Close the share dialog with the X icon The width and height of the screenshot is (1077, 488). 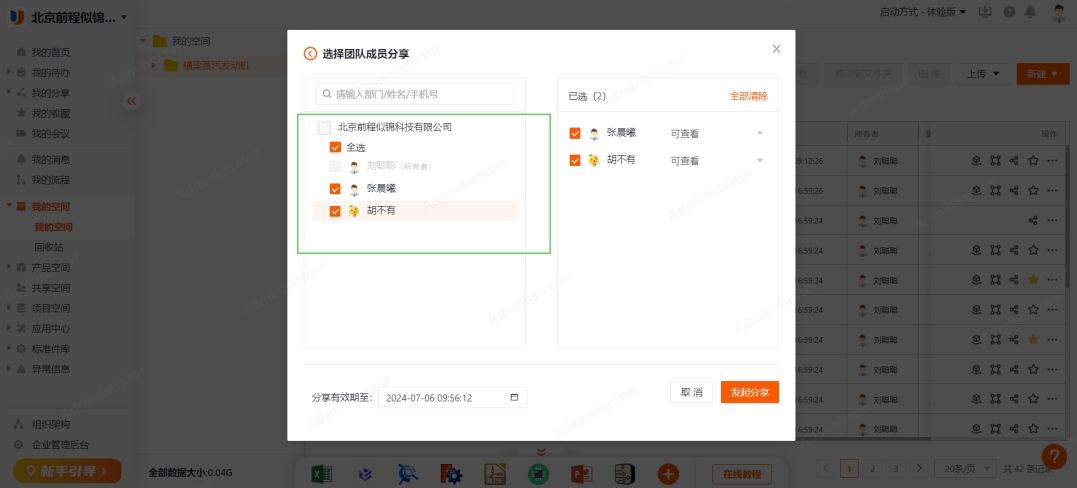776,49
